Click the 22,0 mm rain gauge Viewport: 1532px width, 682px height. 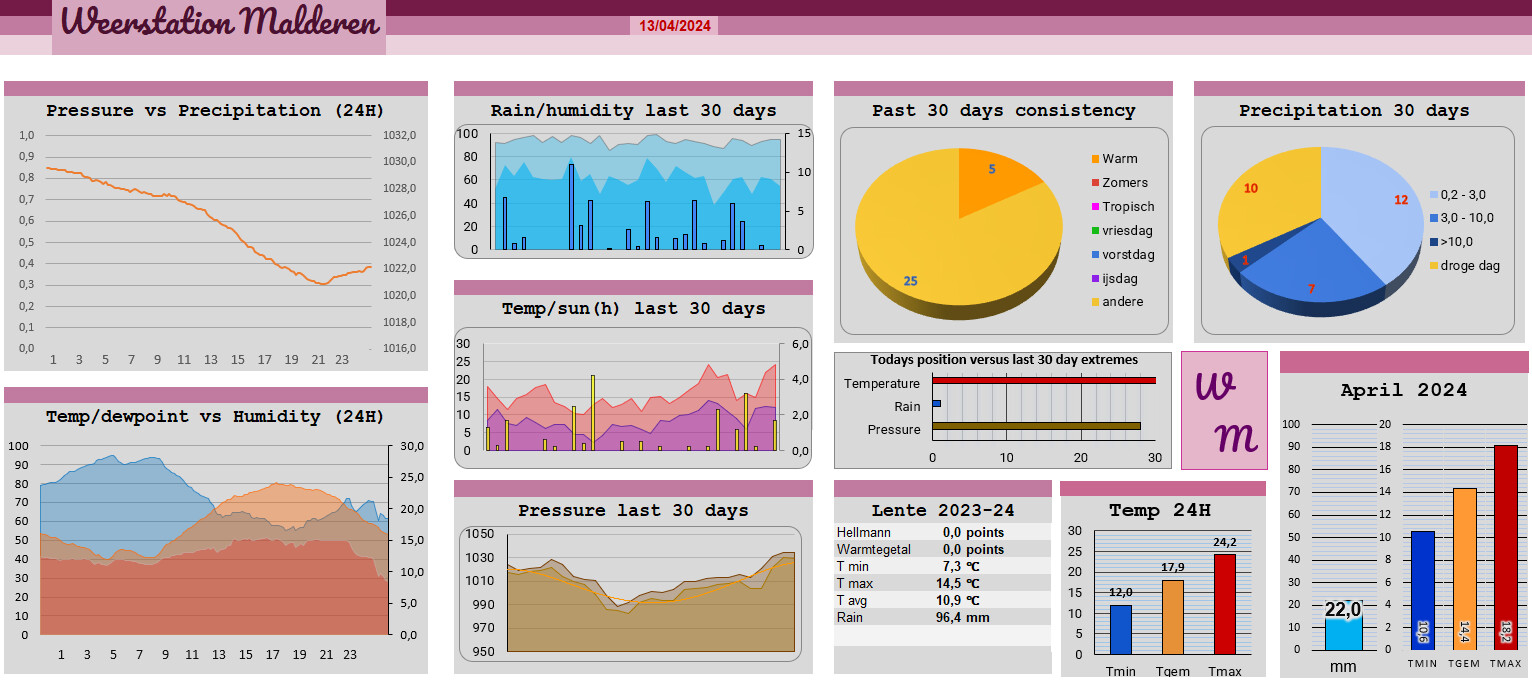(1343, 630)
